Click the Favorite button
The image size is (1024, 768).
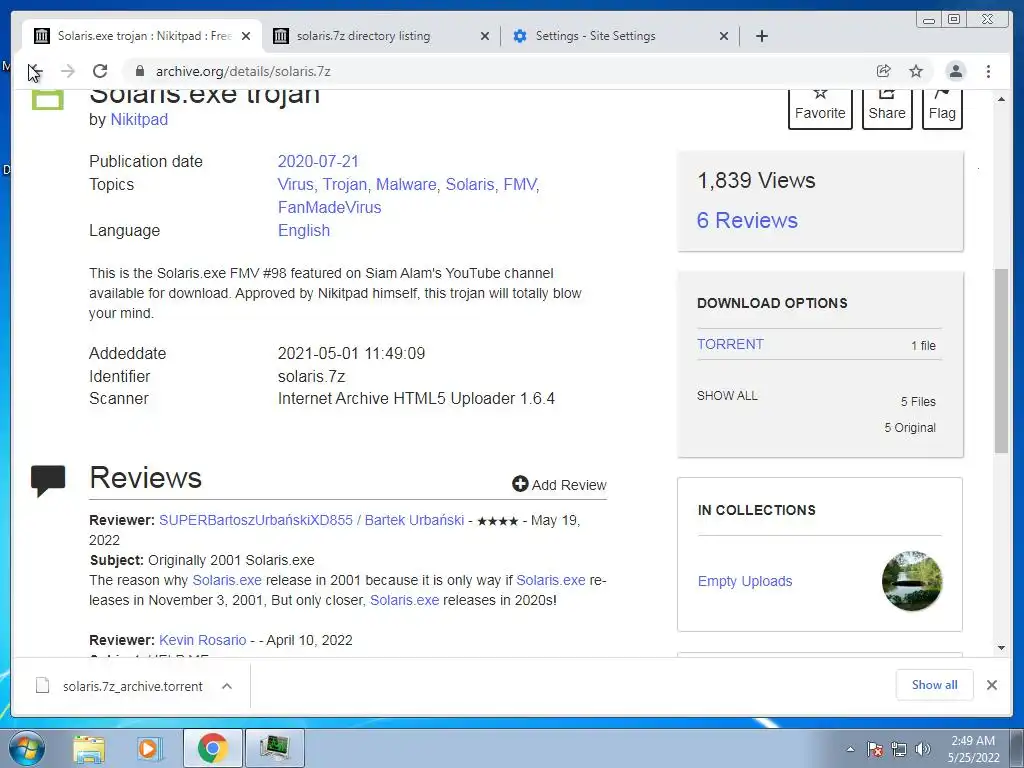point(820,109)
